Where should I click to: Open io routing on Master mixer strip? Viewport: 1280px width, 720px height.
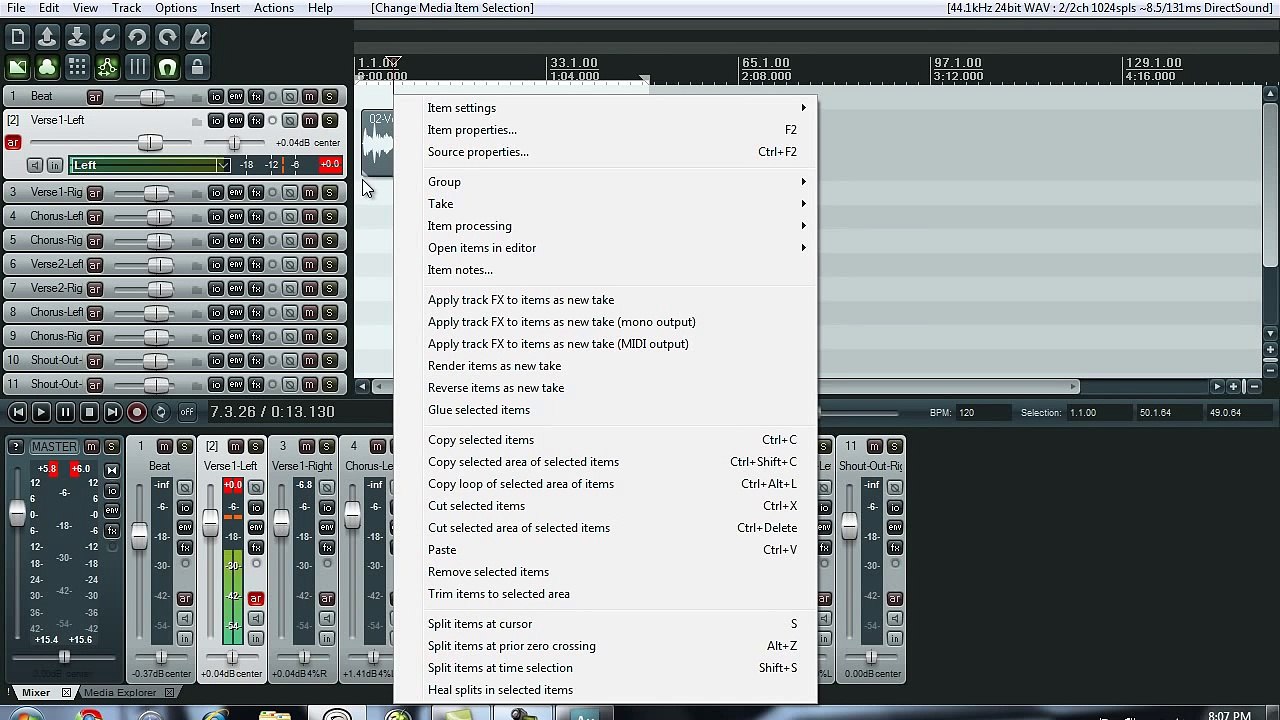point(112,490)
